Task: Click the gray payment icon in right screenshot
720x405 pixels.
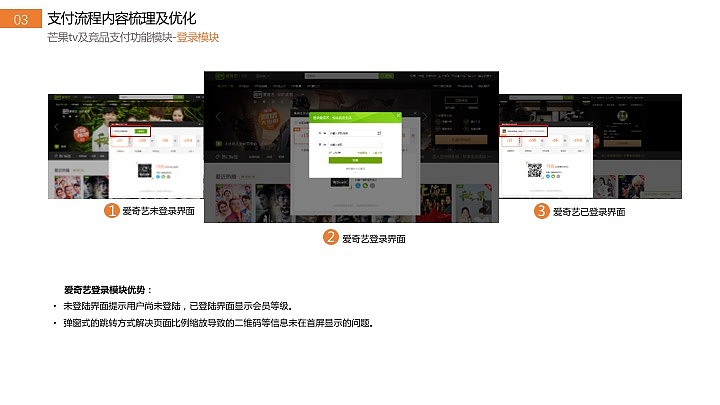Action: coord(558,176)
